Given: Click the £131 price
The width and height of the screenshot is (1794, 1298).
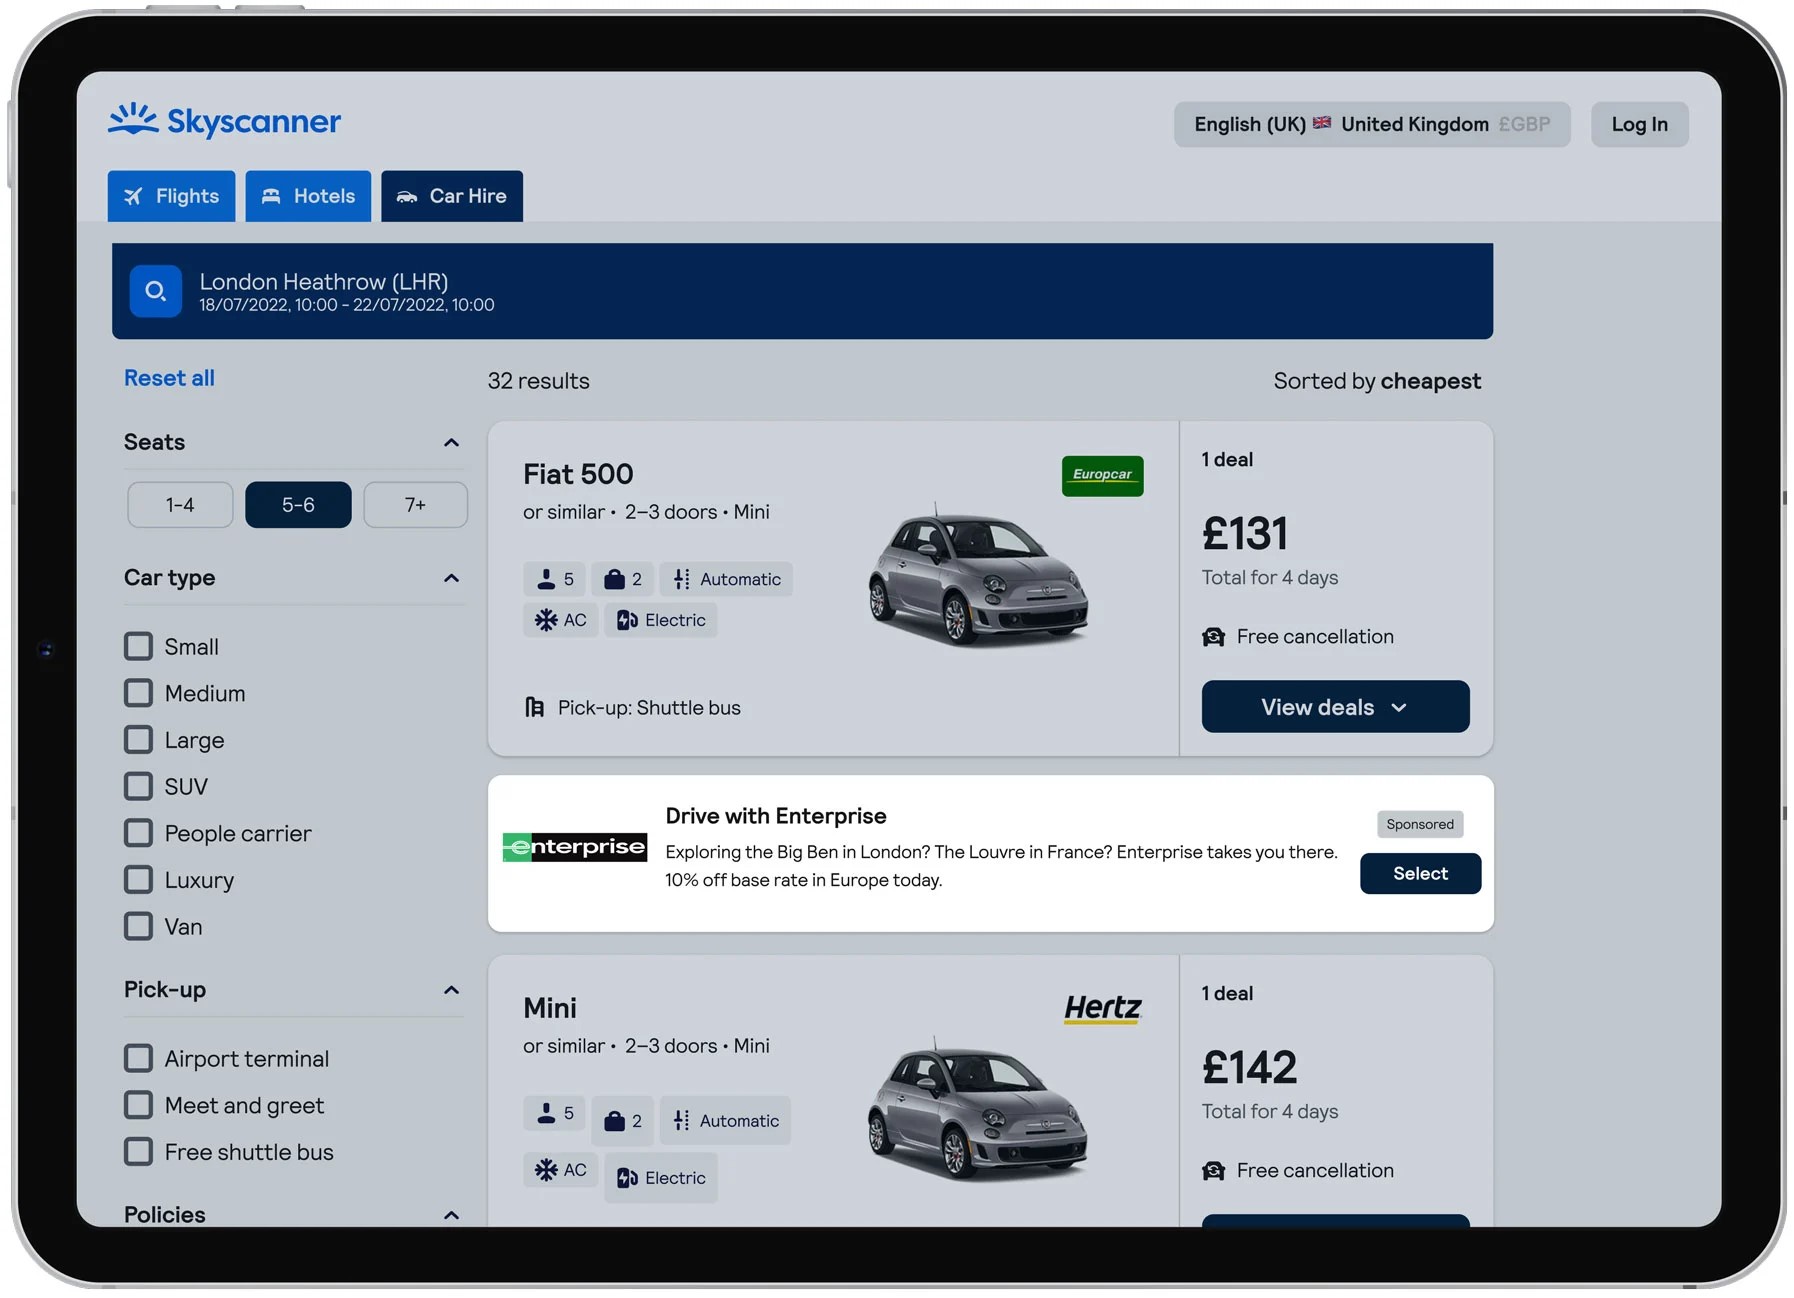Looking at the screenshot, I should point(1245,533).
